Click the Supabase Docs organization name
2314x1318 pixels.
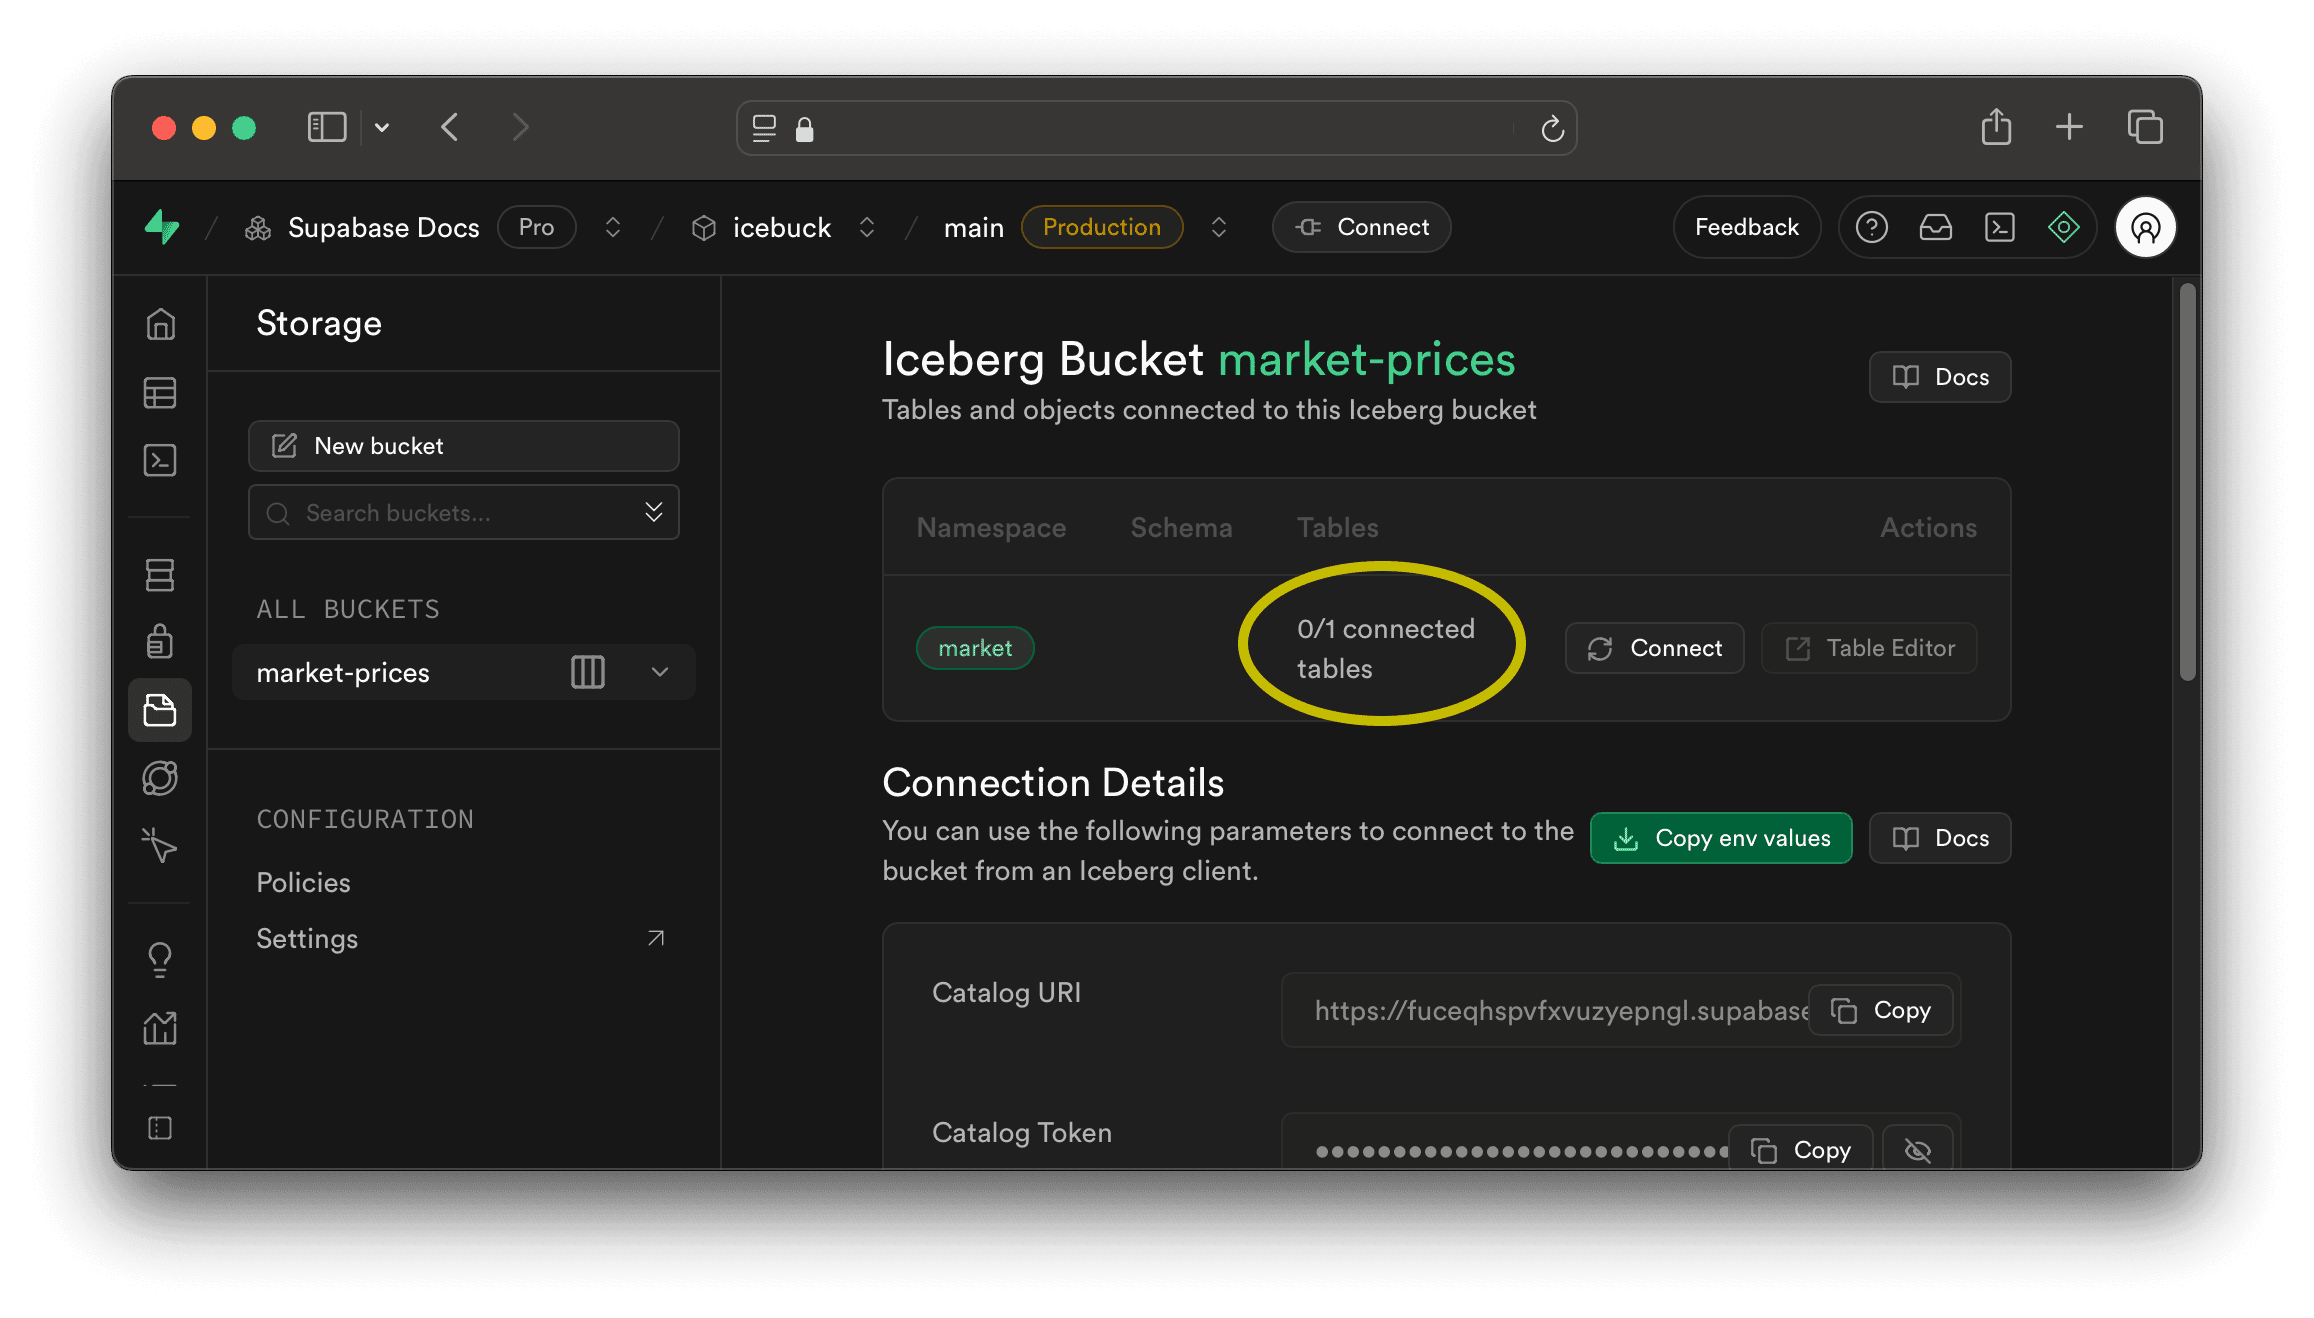coord(384,227)
